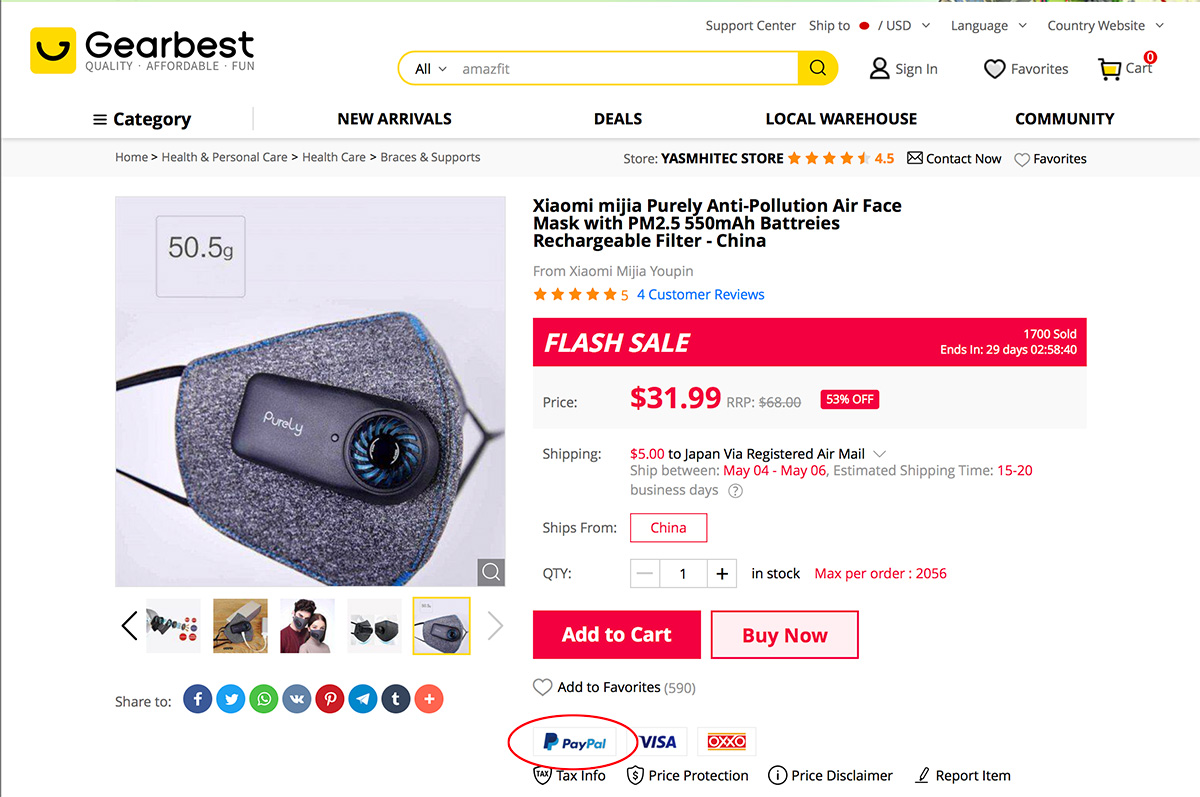Toggle Add to Favorites heart
Screen dimensions: 1200x797
(x=542, y=687)
